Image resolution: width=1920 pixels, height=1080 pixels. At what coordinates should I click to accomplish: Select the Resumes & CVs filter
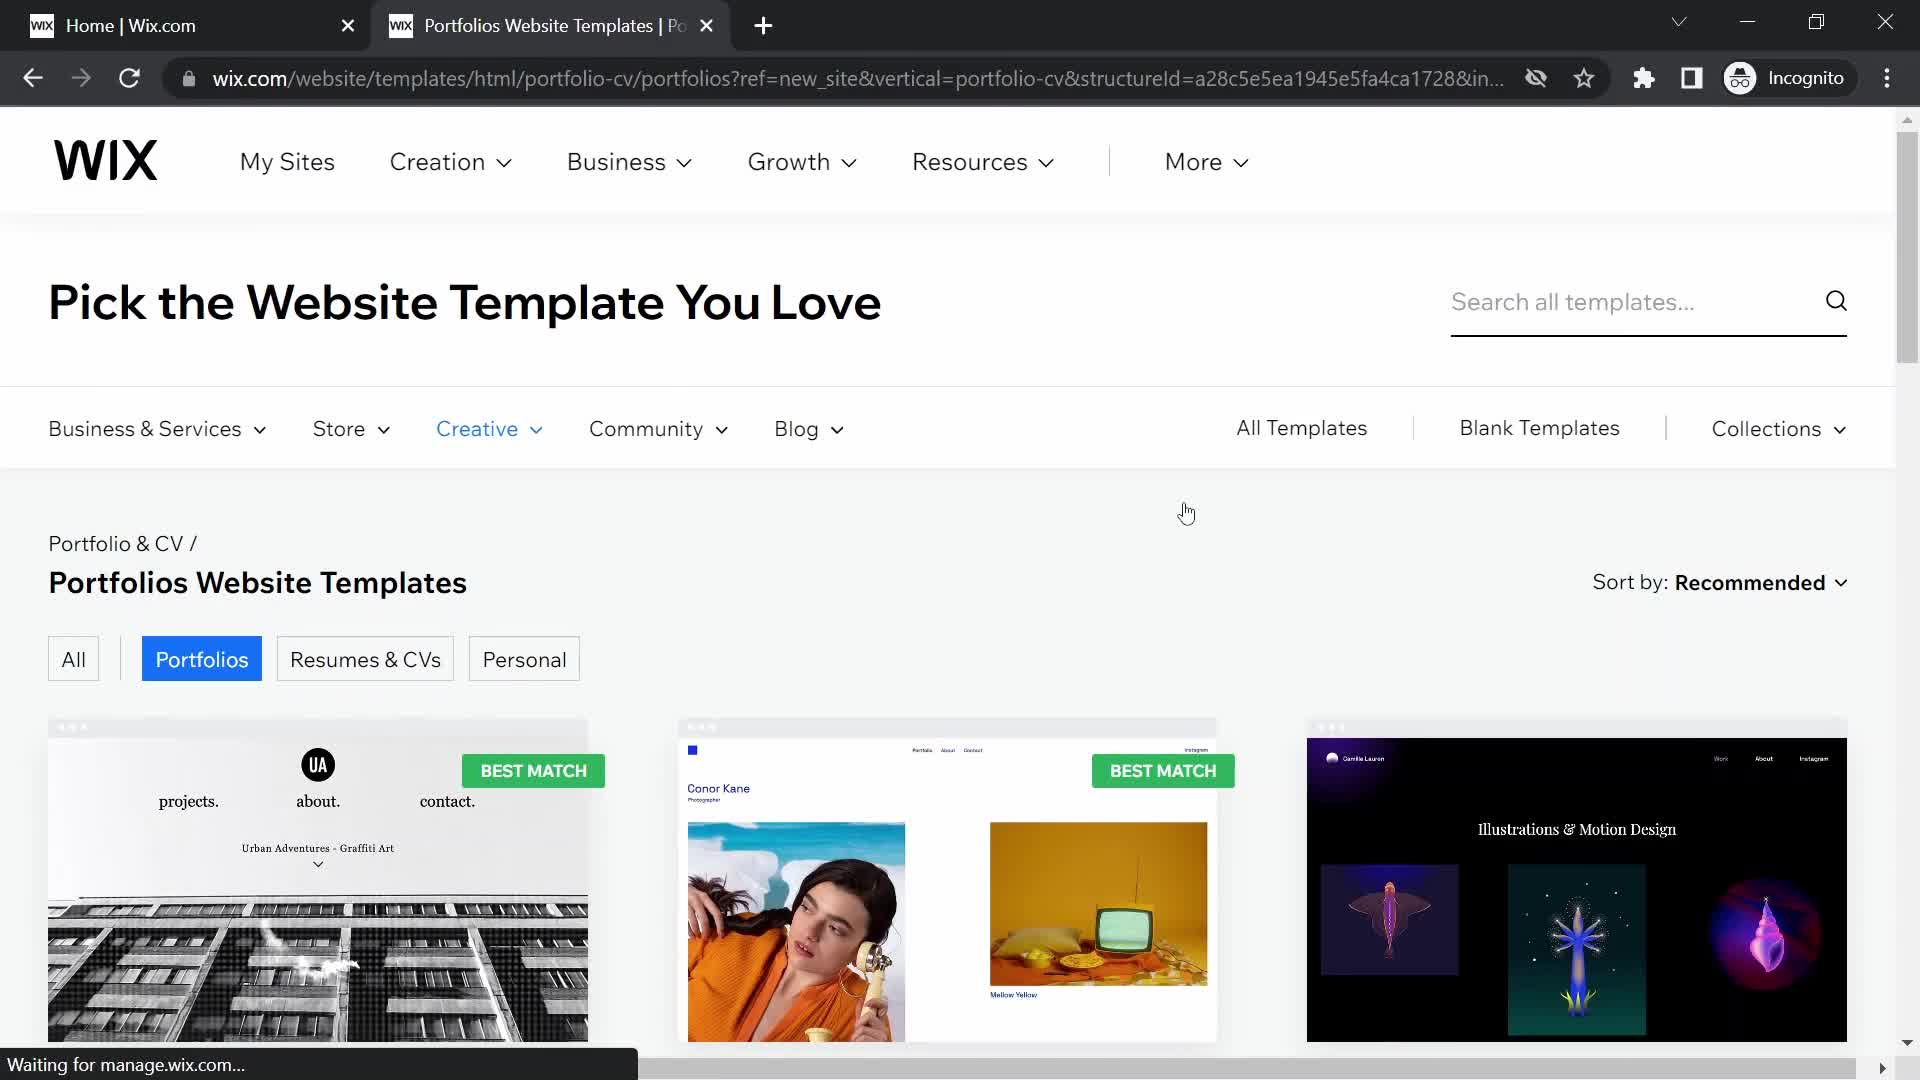click(365, 659)
